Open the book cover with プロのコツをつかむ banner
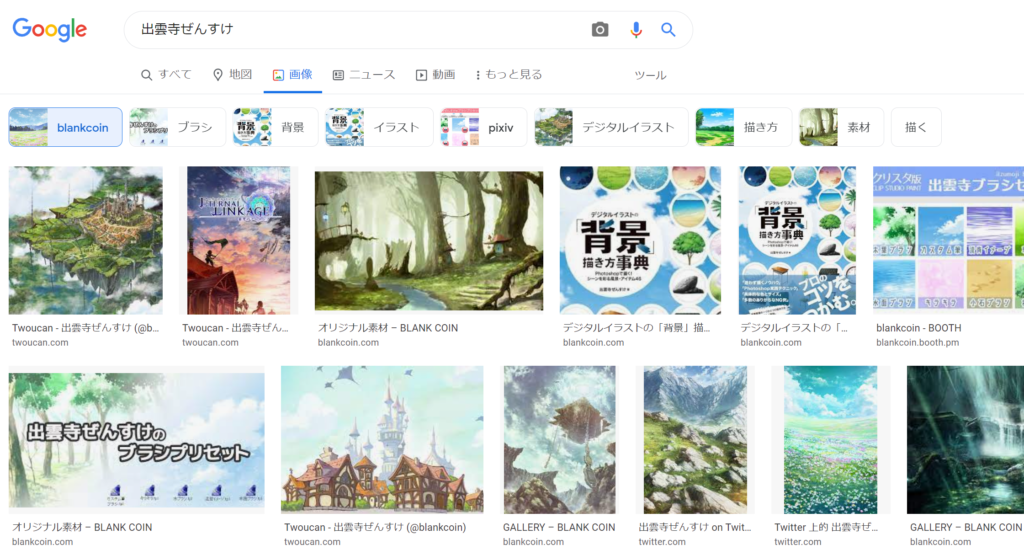Viewport: 1024px width, 550px height. 797,240
